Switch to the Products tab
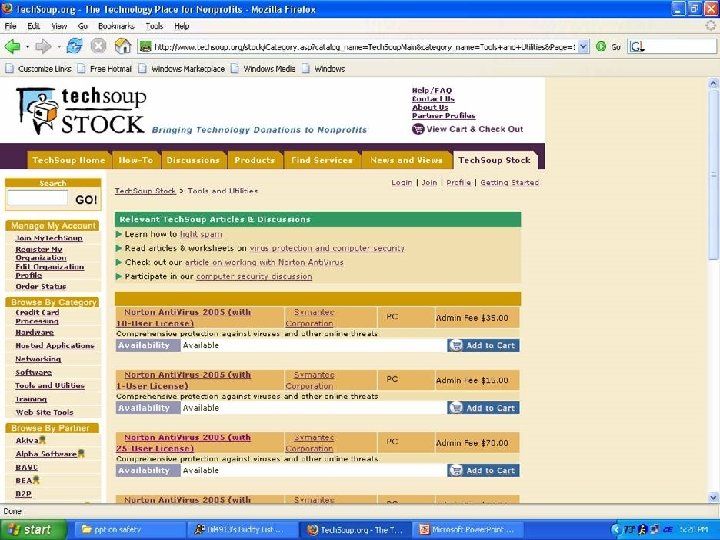720x540 pixels. [254, 160]
